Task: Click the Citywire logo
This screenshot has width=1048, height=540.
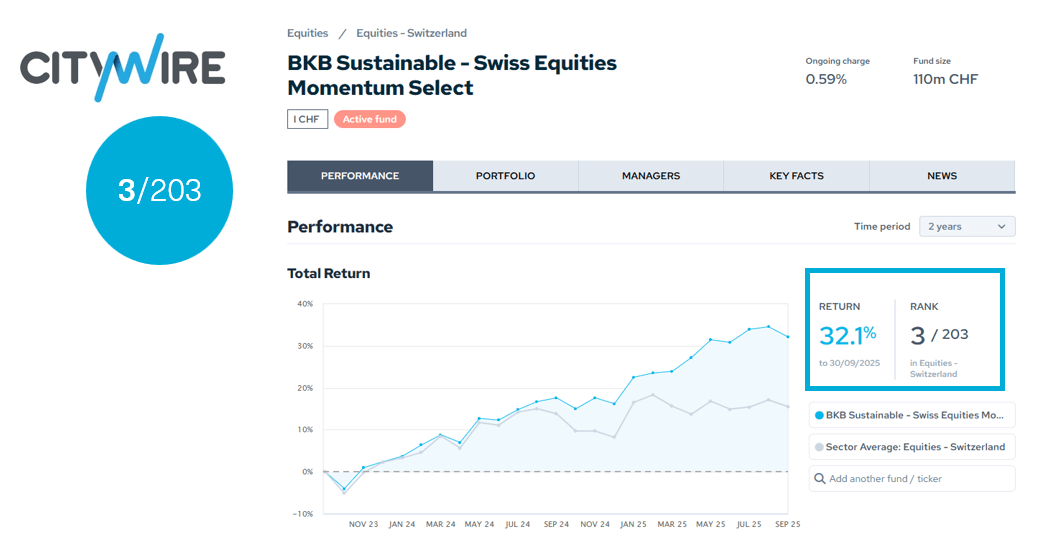Action: click(x=122, y=67)
